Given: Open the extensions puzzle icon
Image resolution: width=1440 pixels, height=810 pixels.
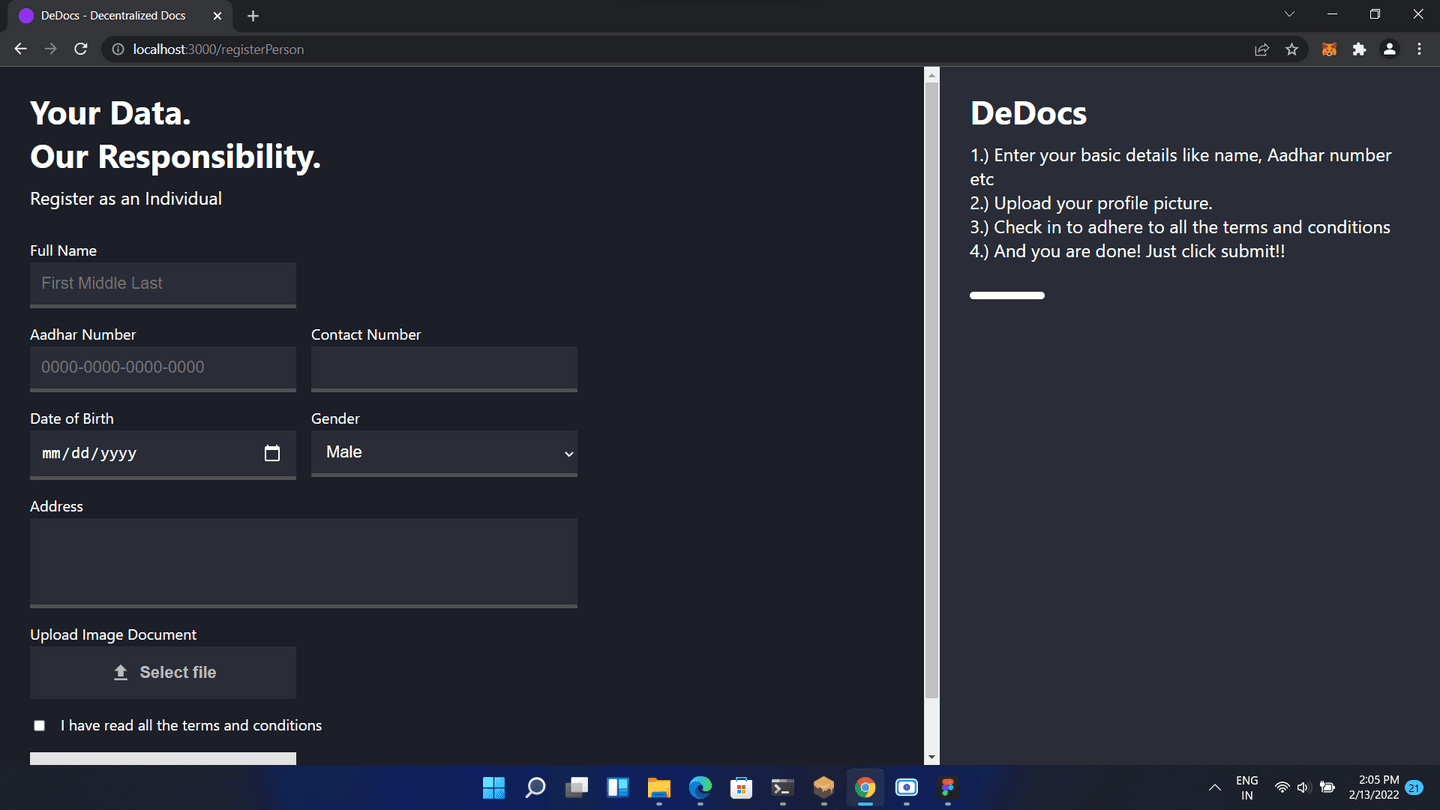Looking at the screenshot, I should 1359,49.
